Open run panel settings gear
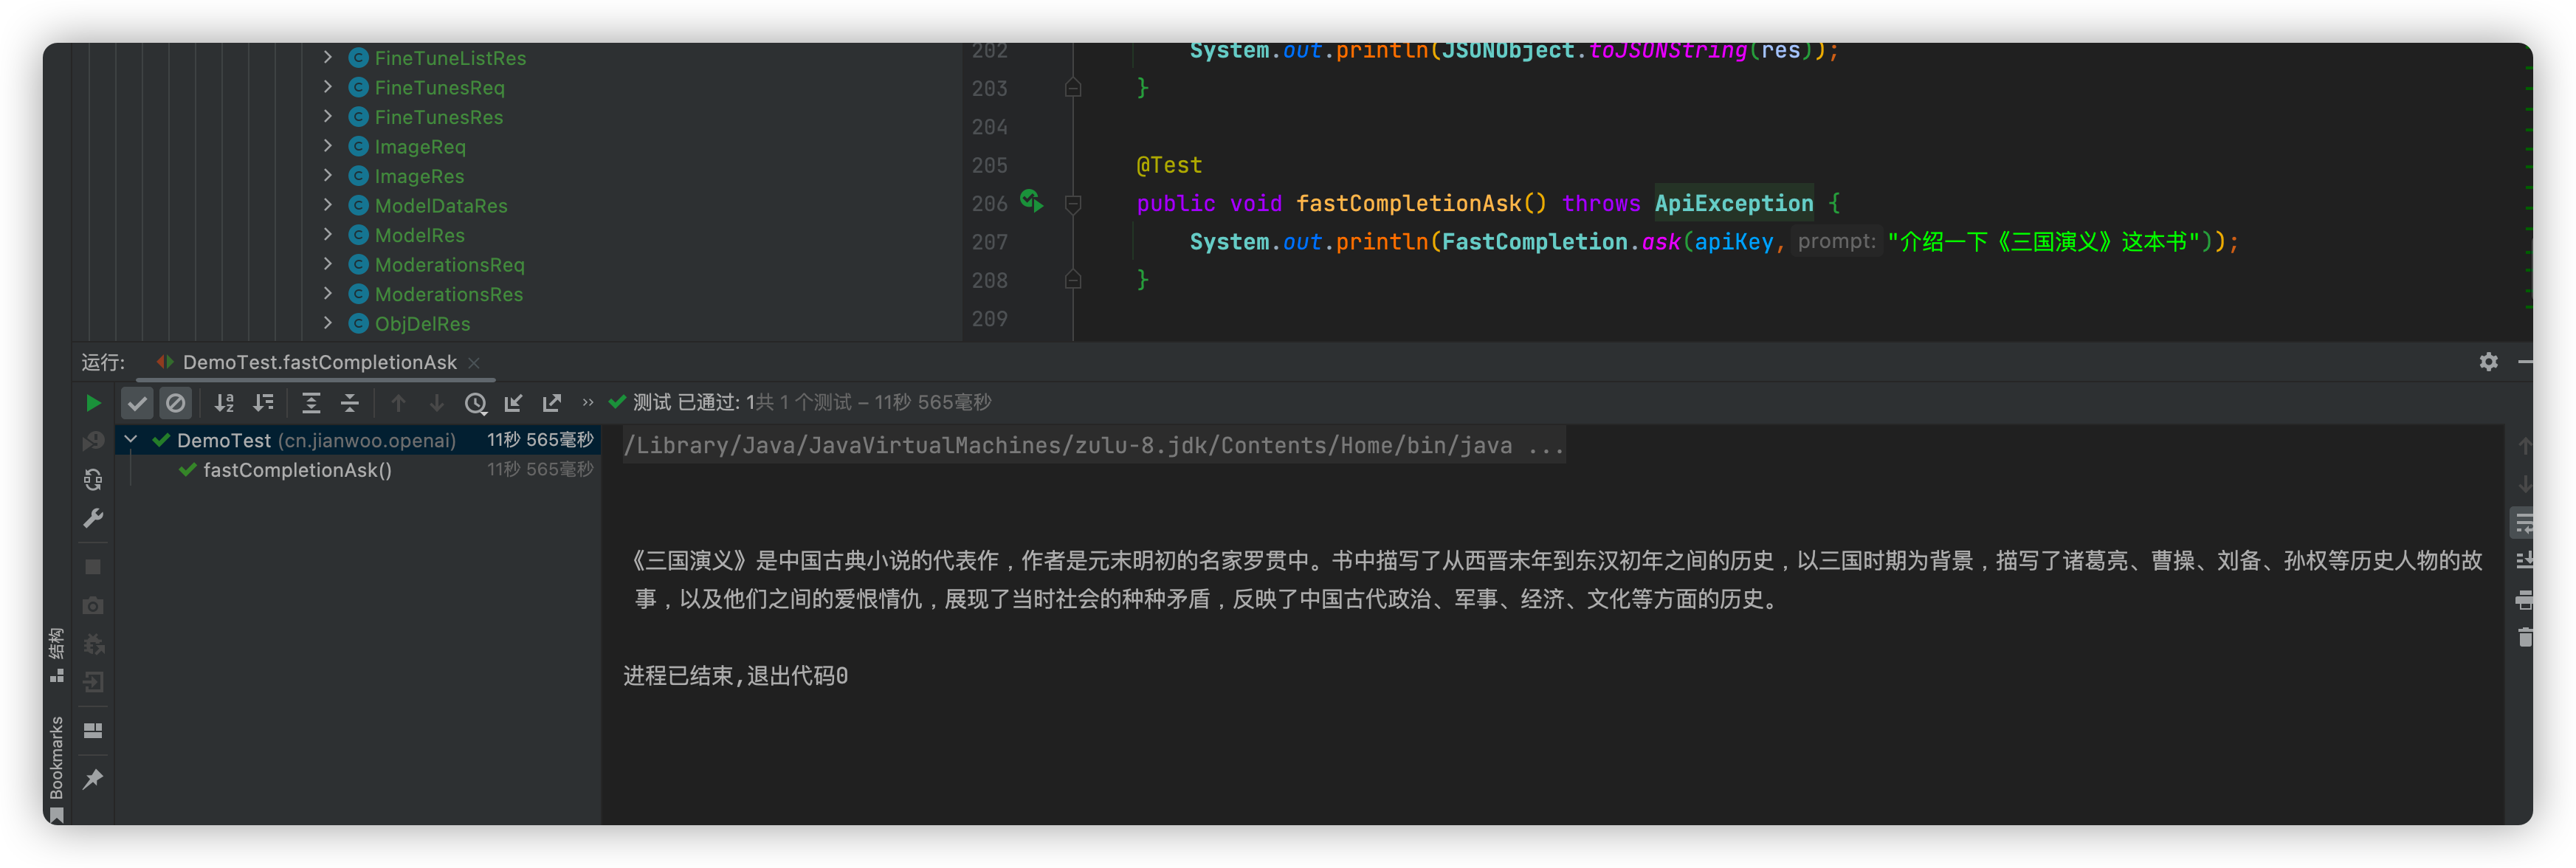Image resolution: width=2576 pixels, height=868 pixels. pyautogui.click(x=2488, y=362)
